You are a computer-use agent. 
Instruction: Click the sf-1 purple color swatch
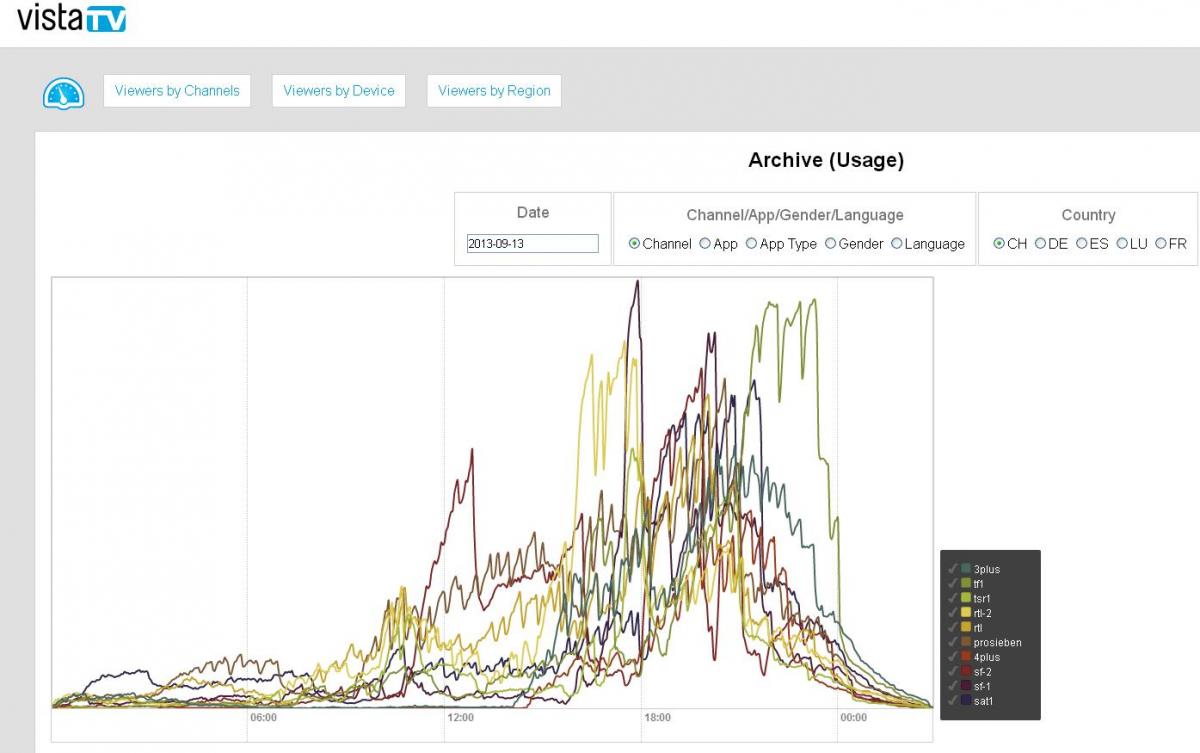966,686
